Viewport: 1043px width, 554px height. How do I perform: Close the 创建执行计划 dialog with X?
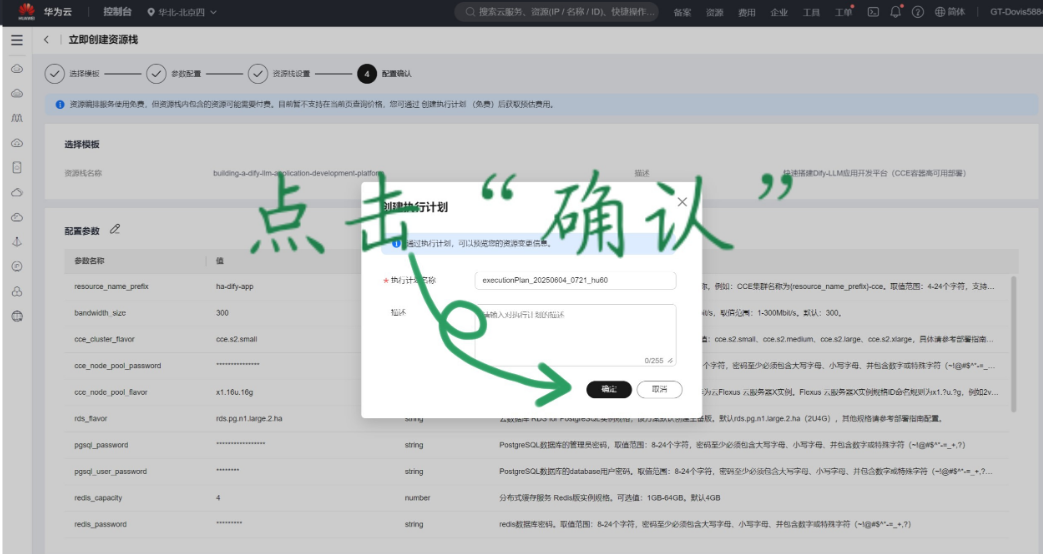(x=682, y=201)
